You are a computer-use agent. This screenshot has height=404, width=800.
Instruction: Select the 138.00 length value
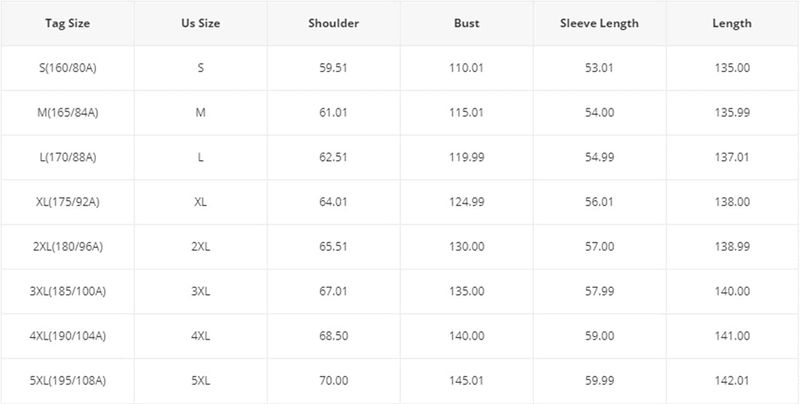click(x=732, y=202)
